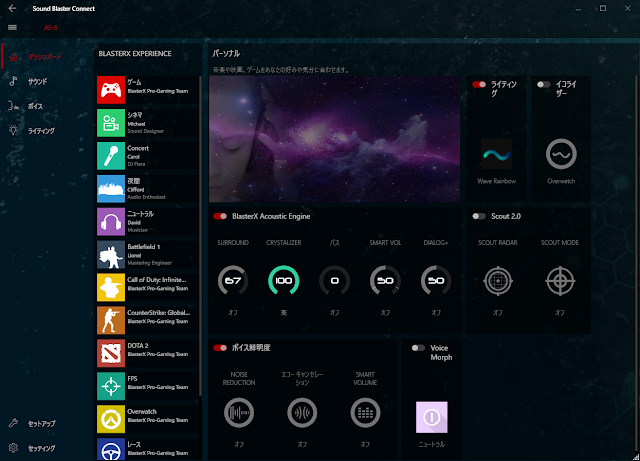Click the Scout Mode crosshair icon
The image size is (640, 461).
(560, 281)
